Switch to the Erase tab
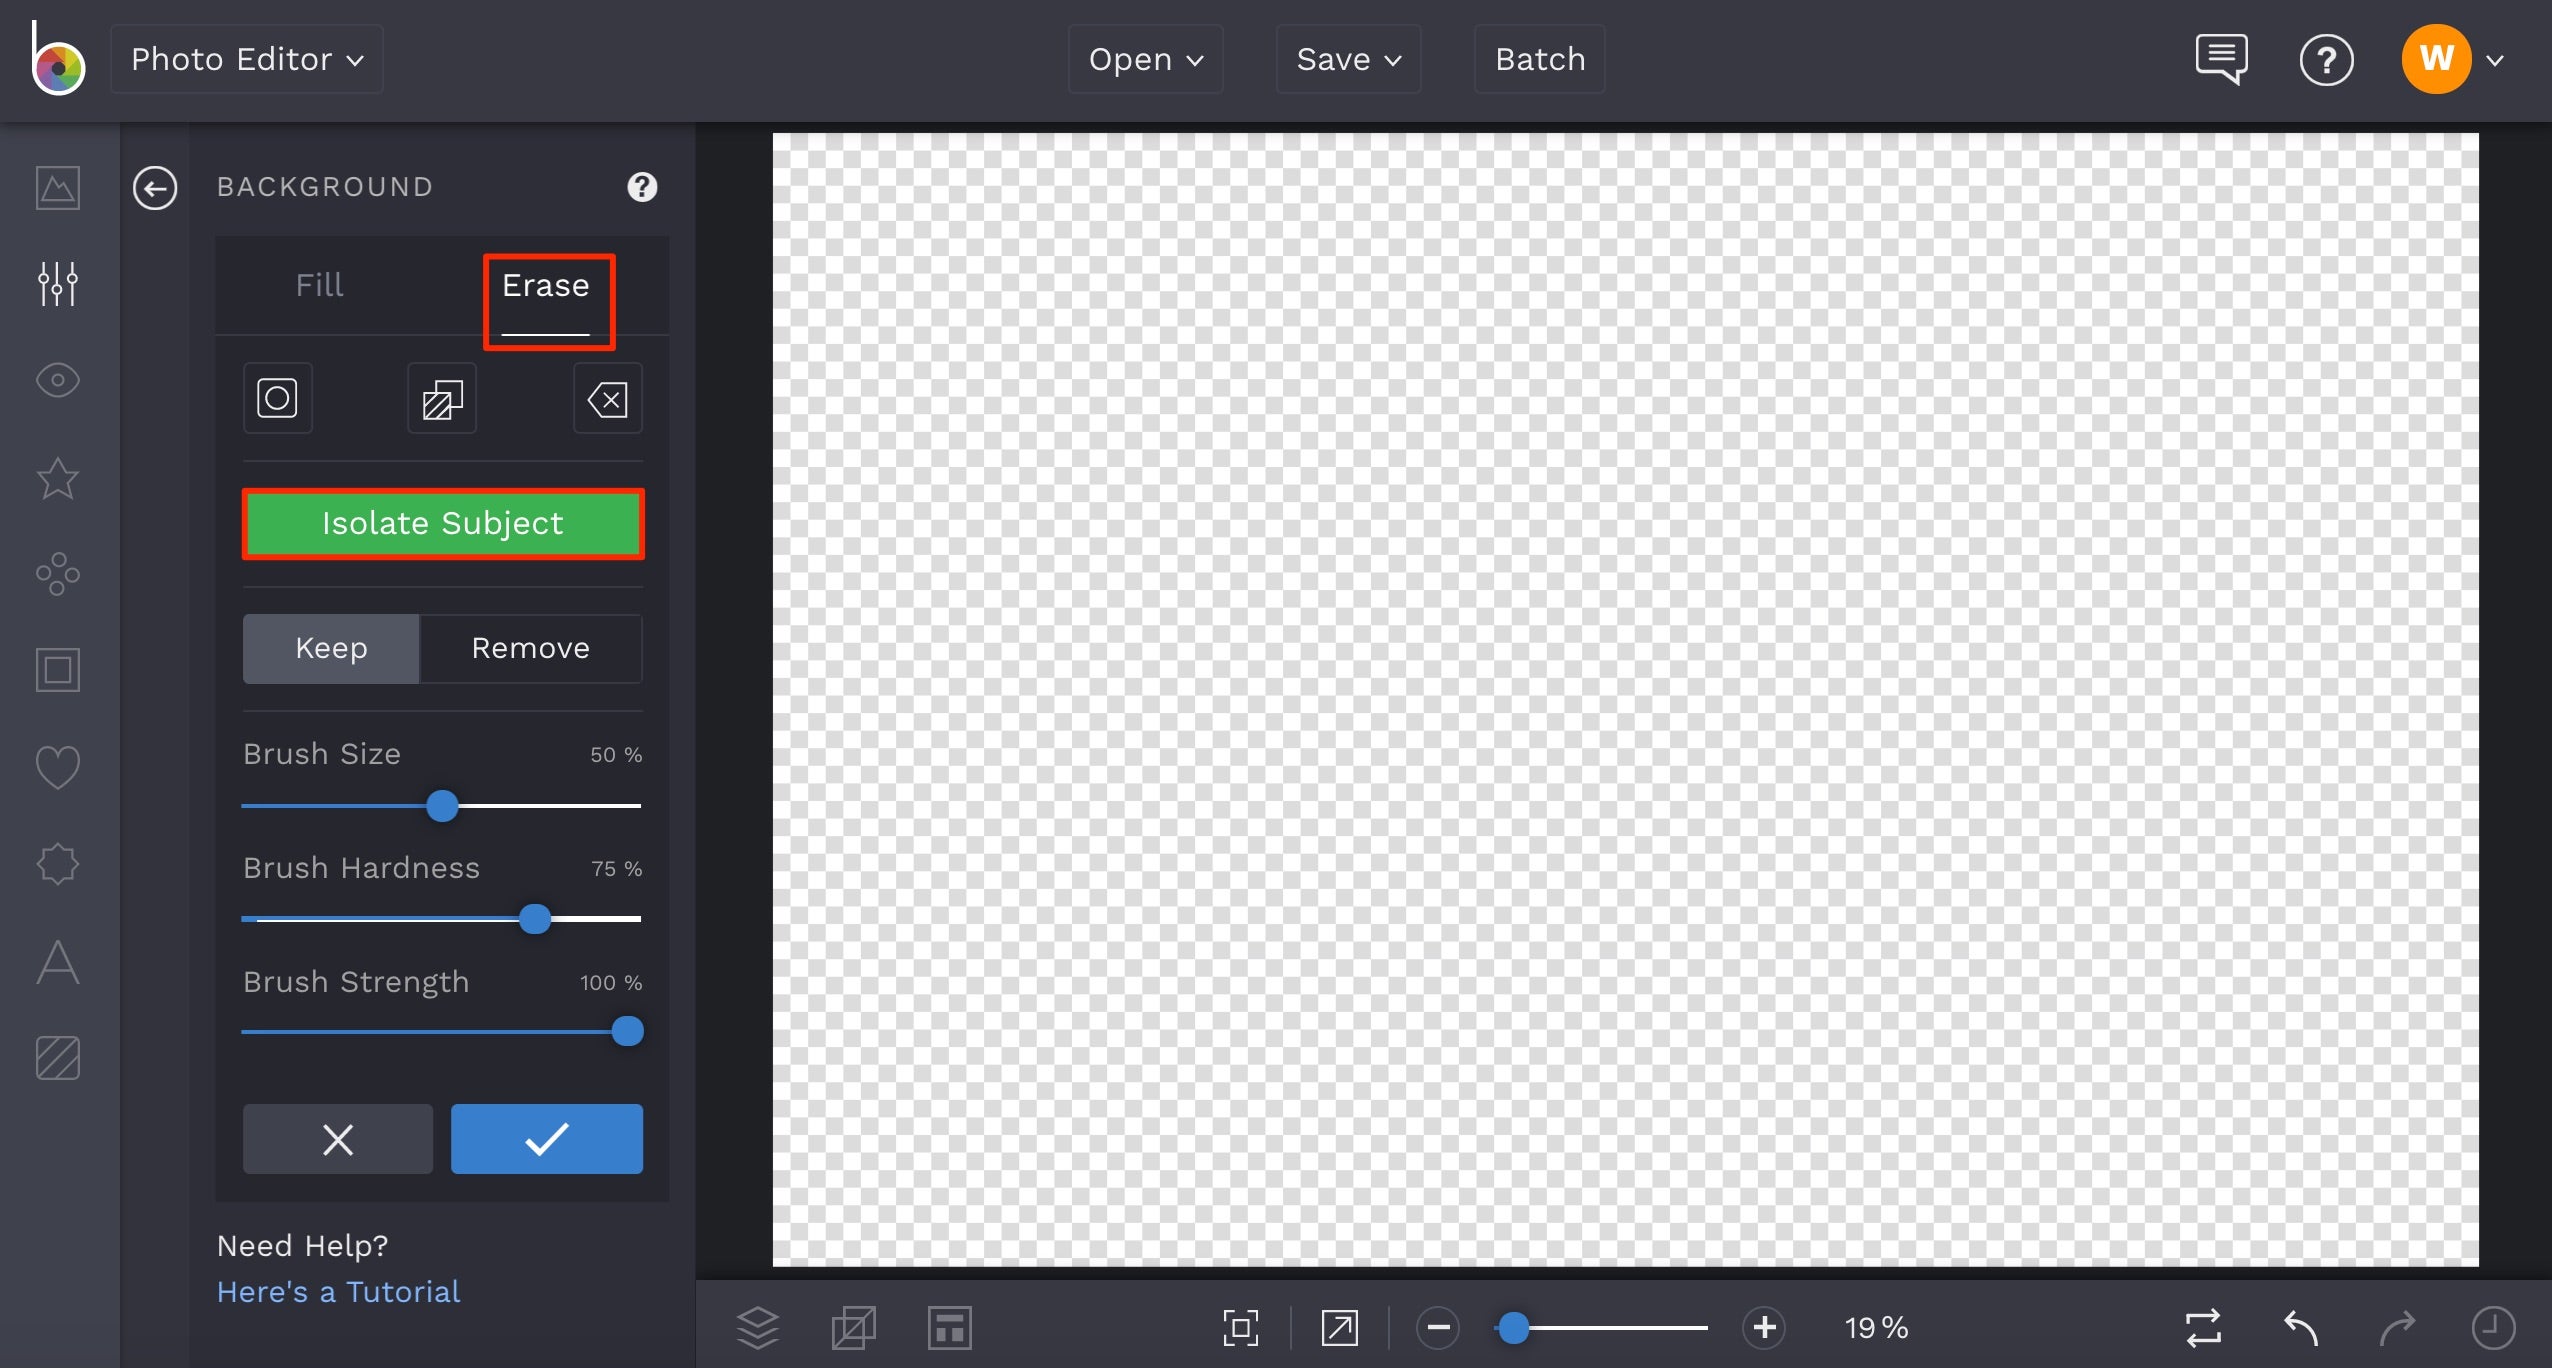The image size is (2552, 1368). coord(545,285)
